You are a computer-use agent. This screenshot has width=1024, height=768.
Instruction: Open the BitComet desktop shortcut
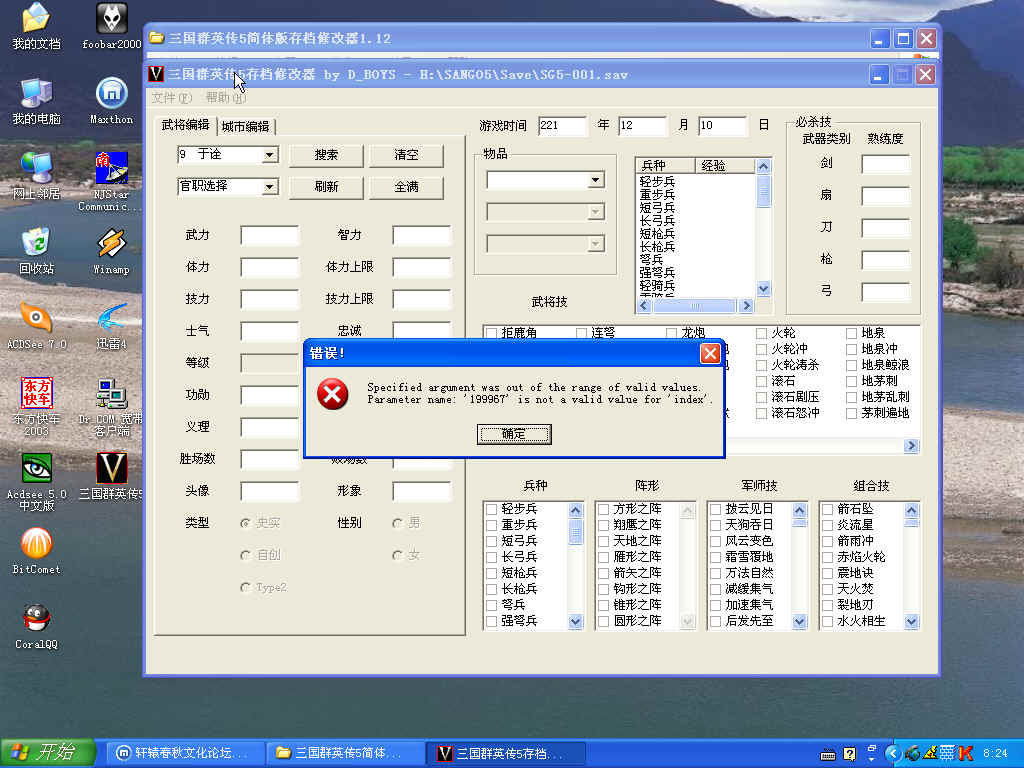click(36, 543)
